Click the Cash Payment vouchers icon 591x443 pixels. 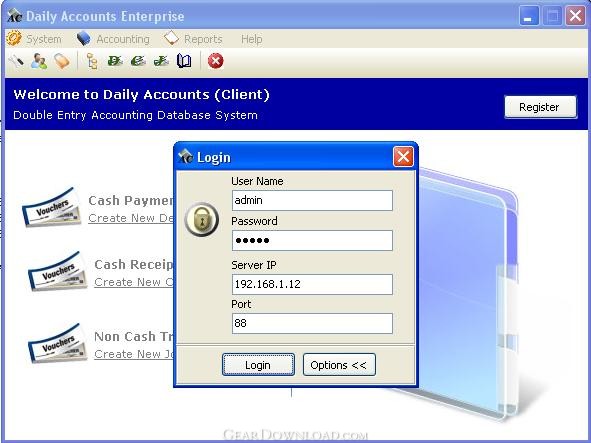[51, 207]
